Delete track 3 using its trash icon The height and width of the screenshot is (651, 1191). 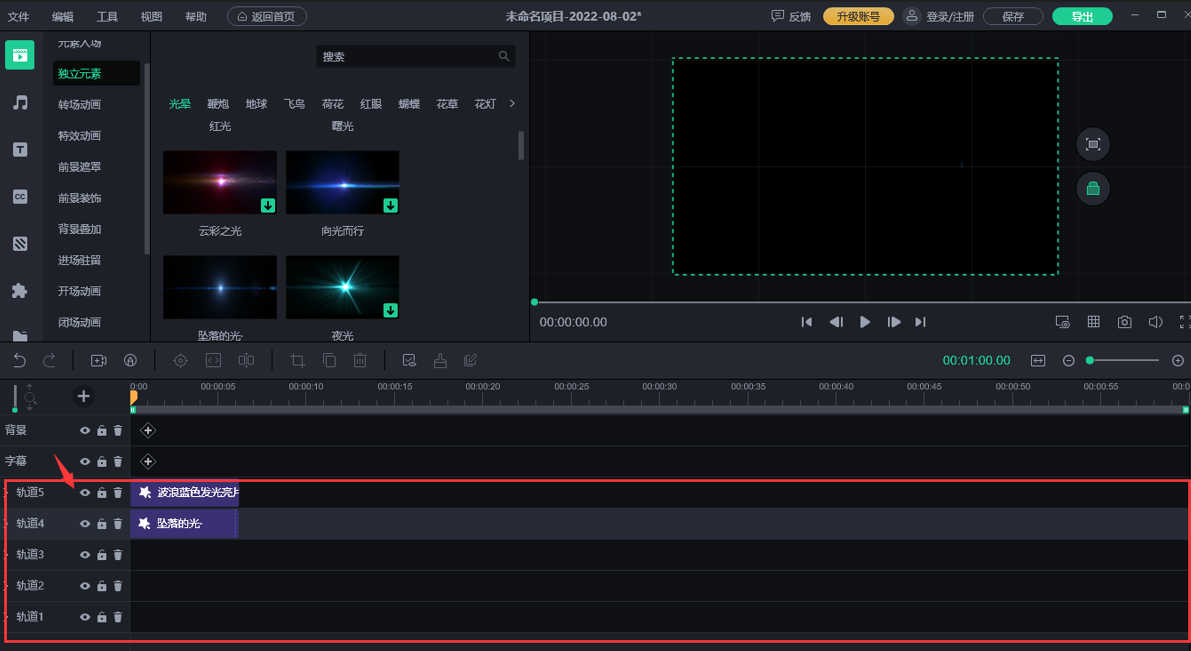click(x=118, y=555)
